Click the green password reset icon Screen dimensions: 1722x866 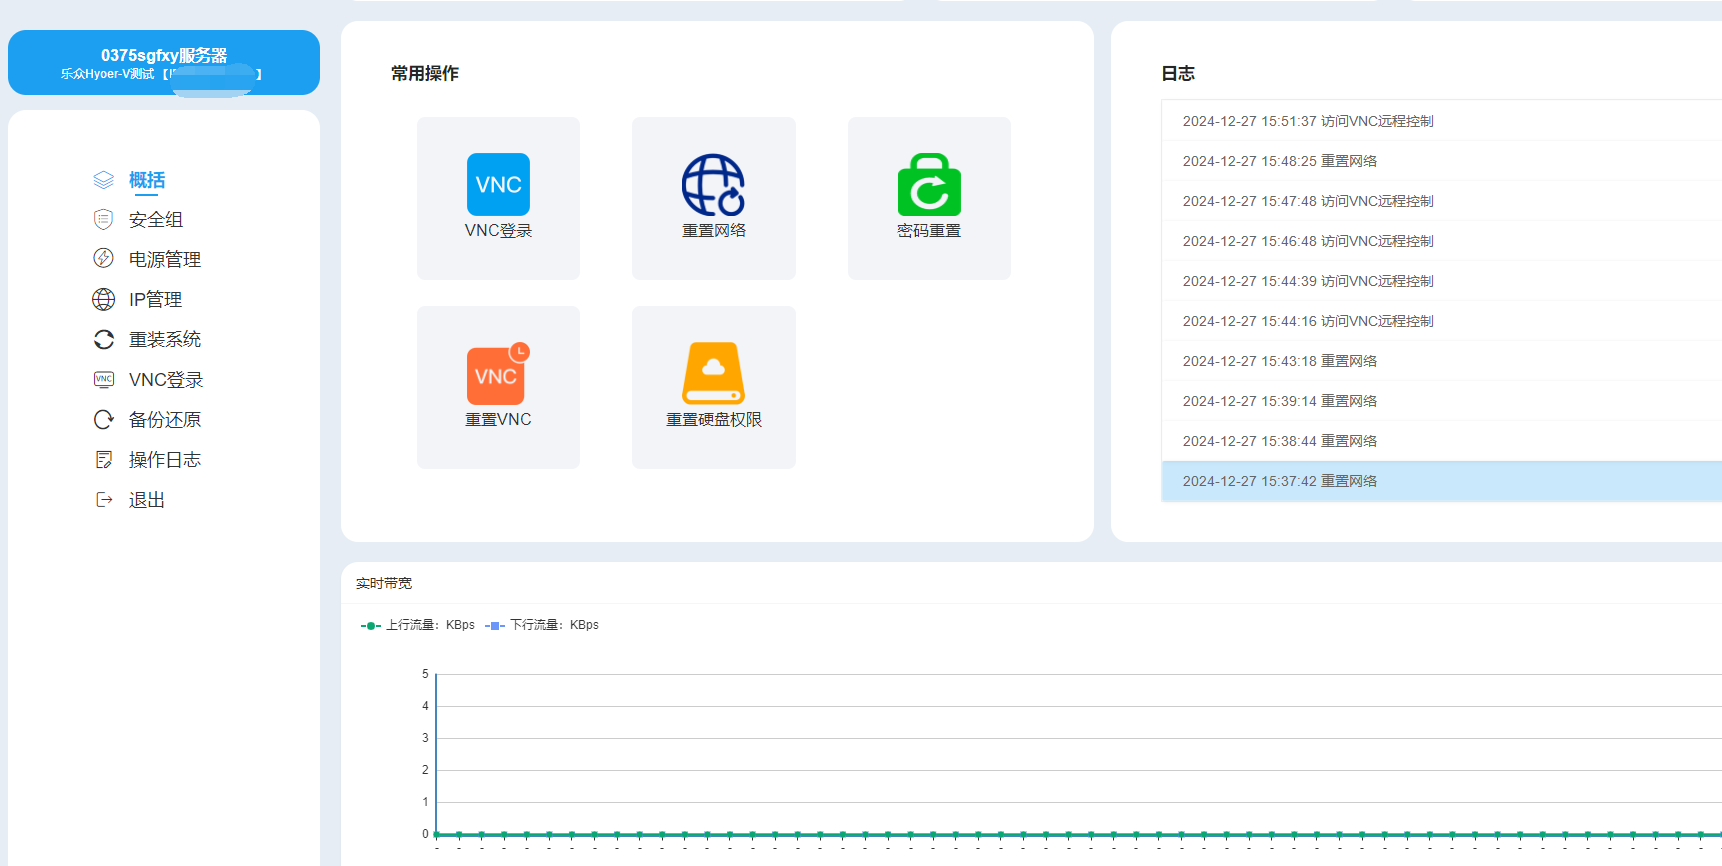coord(929,185)
